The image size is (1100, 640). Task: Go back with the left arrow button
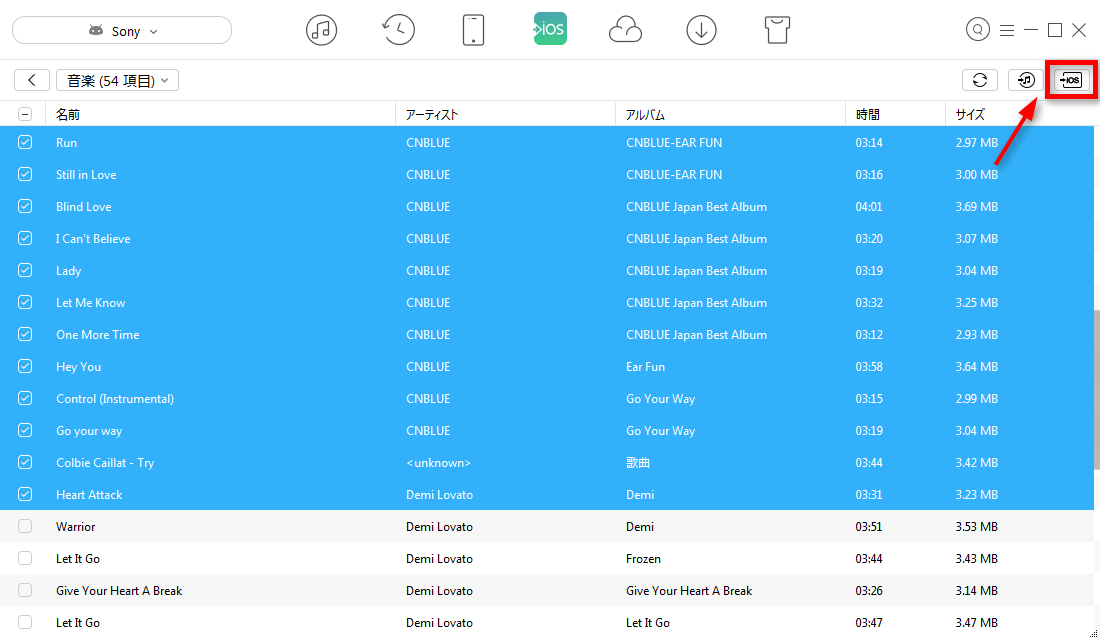click(x=32, y=80)
